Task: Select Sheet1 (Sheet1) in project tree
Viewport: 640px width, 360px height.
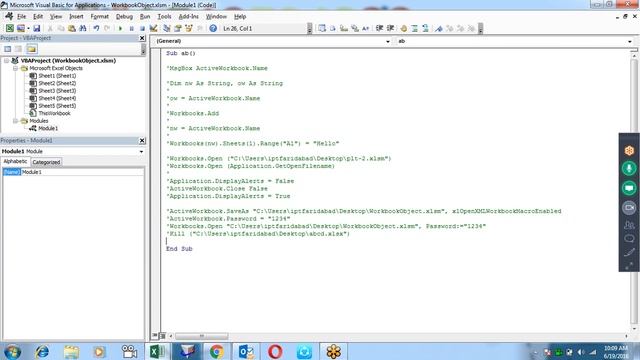Action: pyautogui.click(x=57, y=76)
